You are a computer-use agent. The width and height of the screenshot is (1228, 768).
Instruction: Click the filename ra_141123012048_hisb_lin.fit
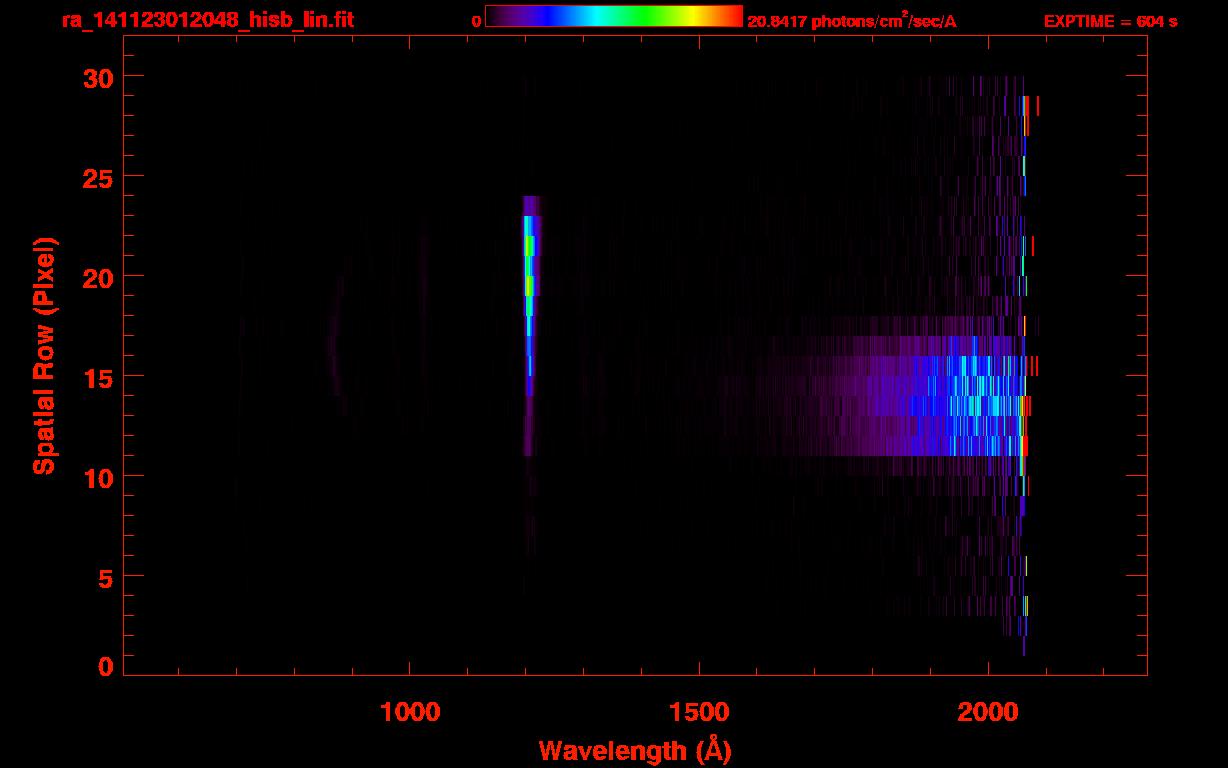207,19
